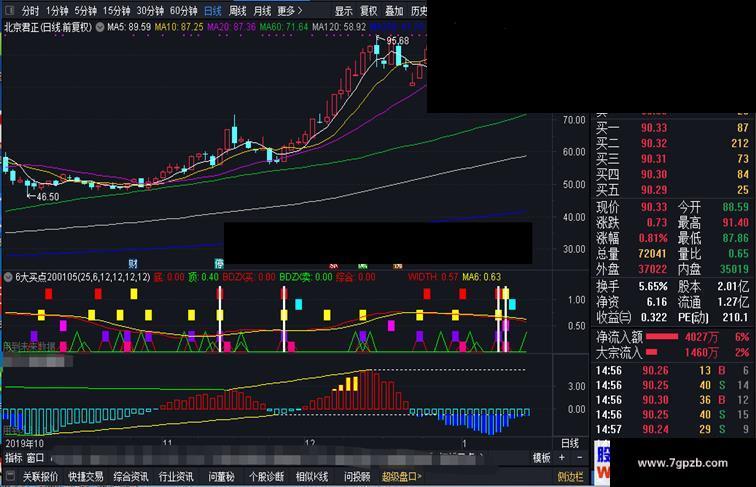The image size is (756, 487).
Task: Click the 买三 price 90.31
Action: pos(654,159)
